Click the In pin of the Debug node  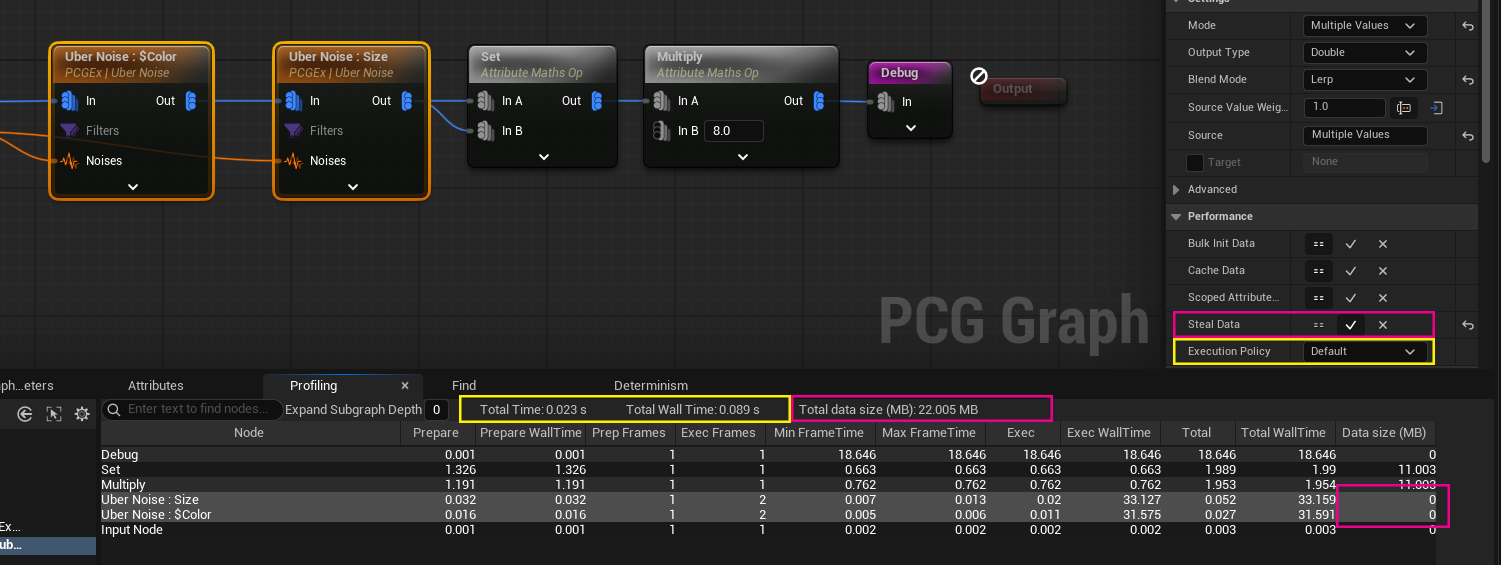[x=886, y=101]
